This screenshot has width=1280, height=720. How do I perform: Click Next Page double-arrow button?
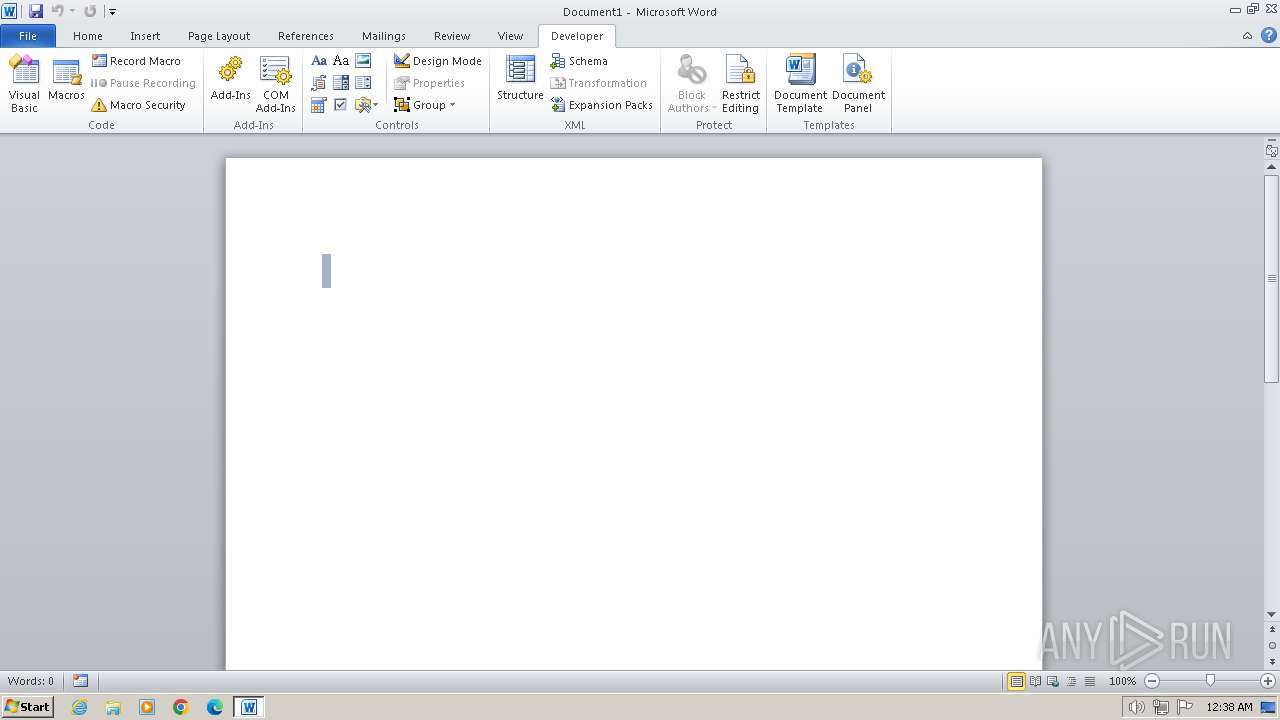(x=1271, y=661)
